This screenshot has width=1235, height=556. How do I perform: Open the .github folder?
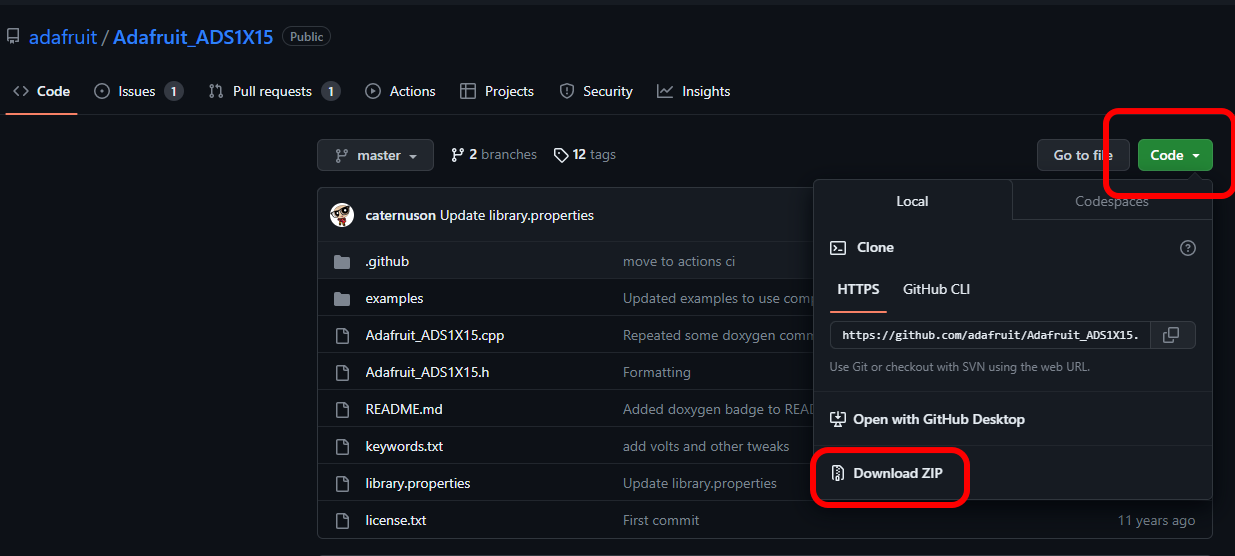[387, 261]
